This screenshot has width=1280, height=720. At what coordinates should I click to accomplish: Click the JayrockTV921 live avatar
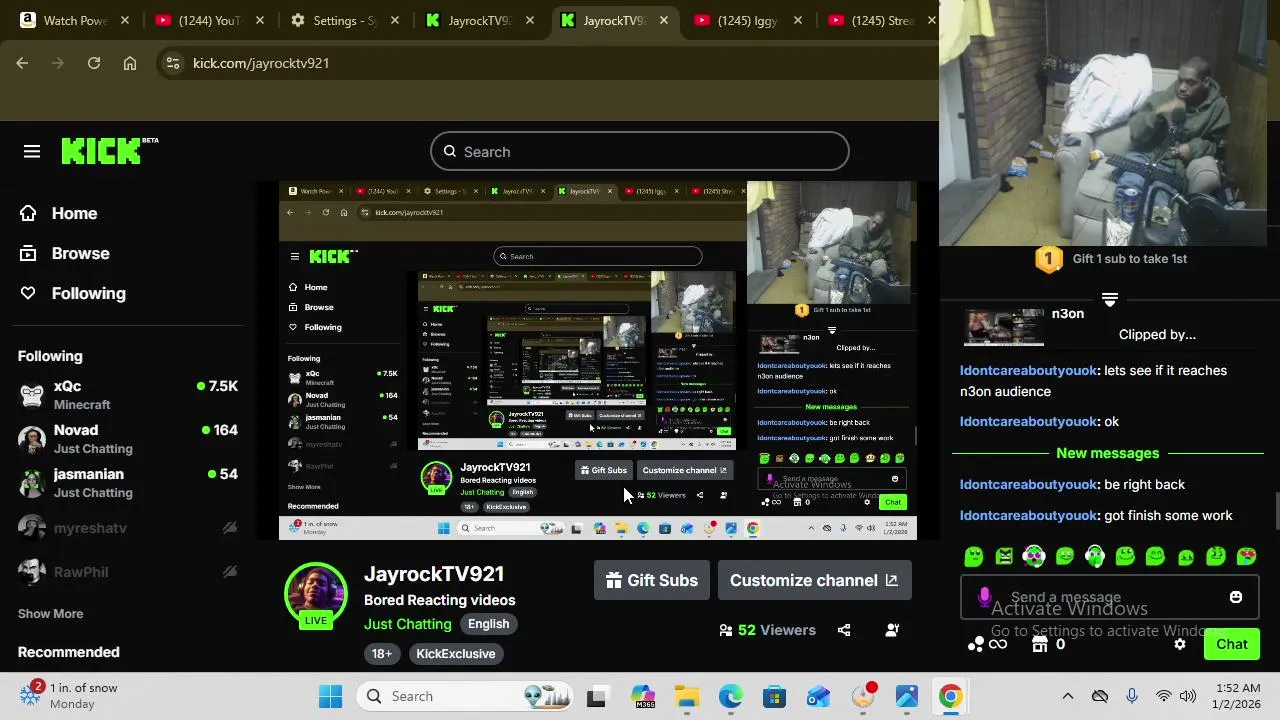(316, 594)
